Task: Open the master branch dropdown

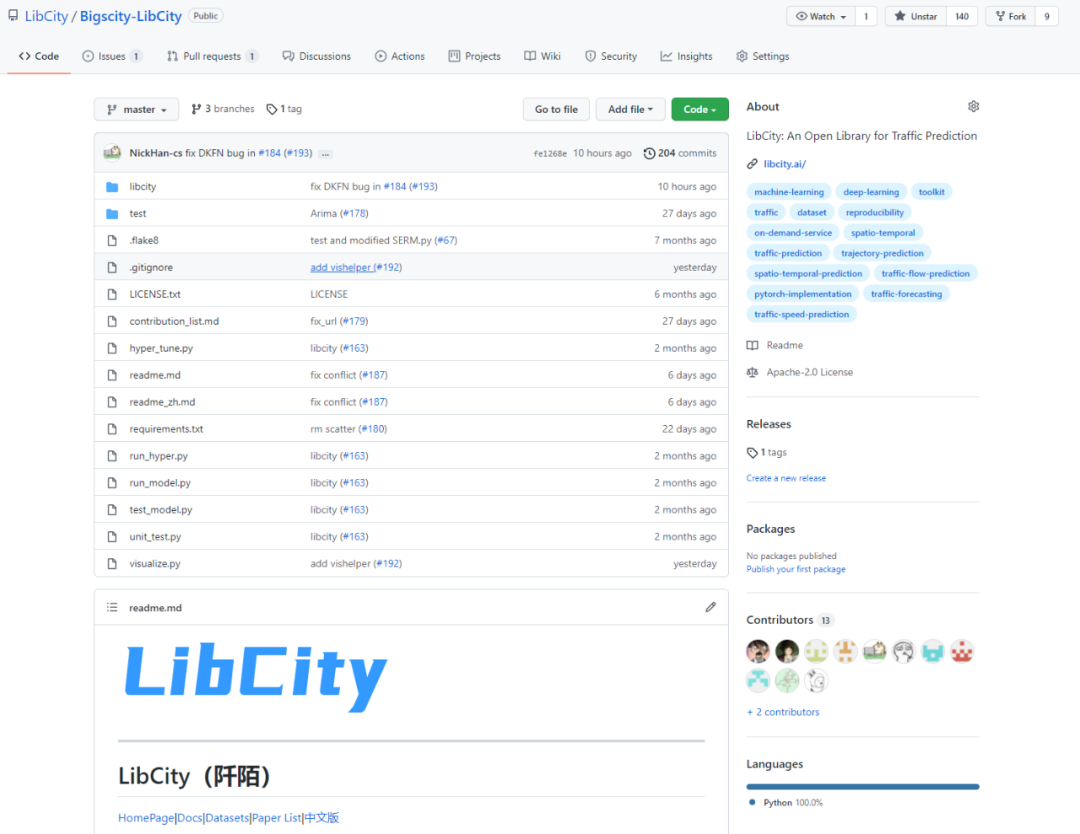Action: tap(136, 109)
